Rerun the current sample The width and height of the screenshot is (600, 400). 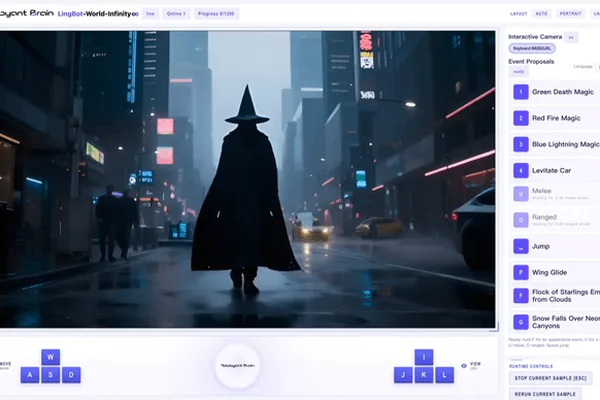(545, 394)
